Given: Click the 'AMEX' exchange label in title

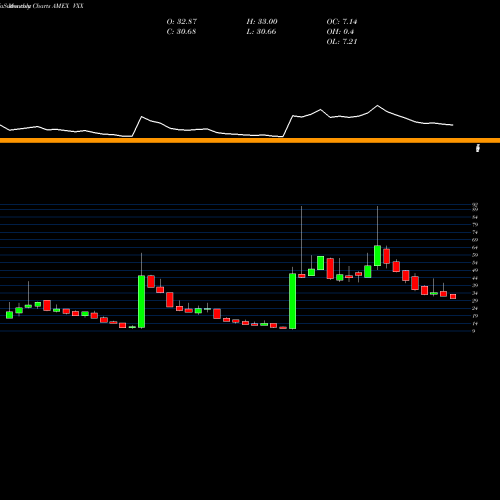Looking at the screenshot, I should pos(60,6).
